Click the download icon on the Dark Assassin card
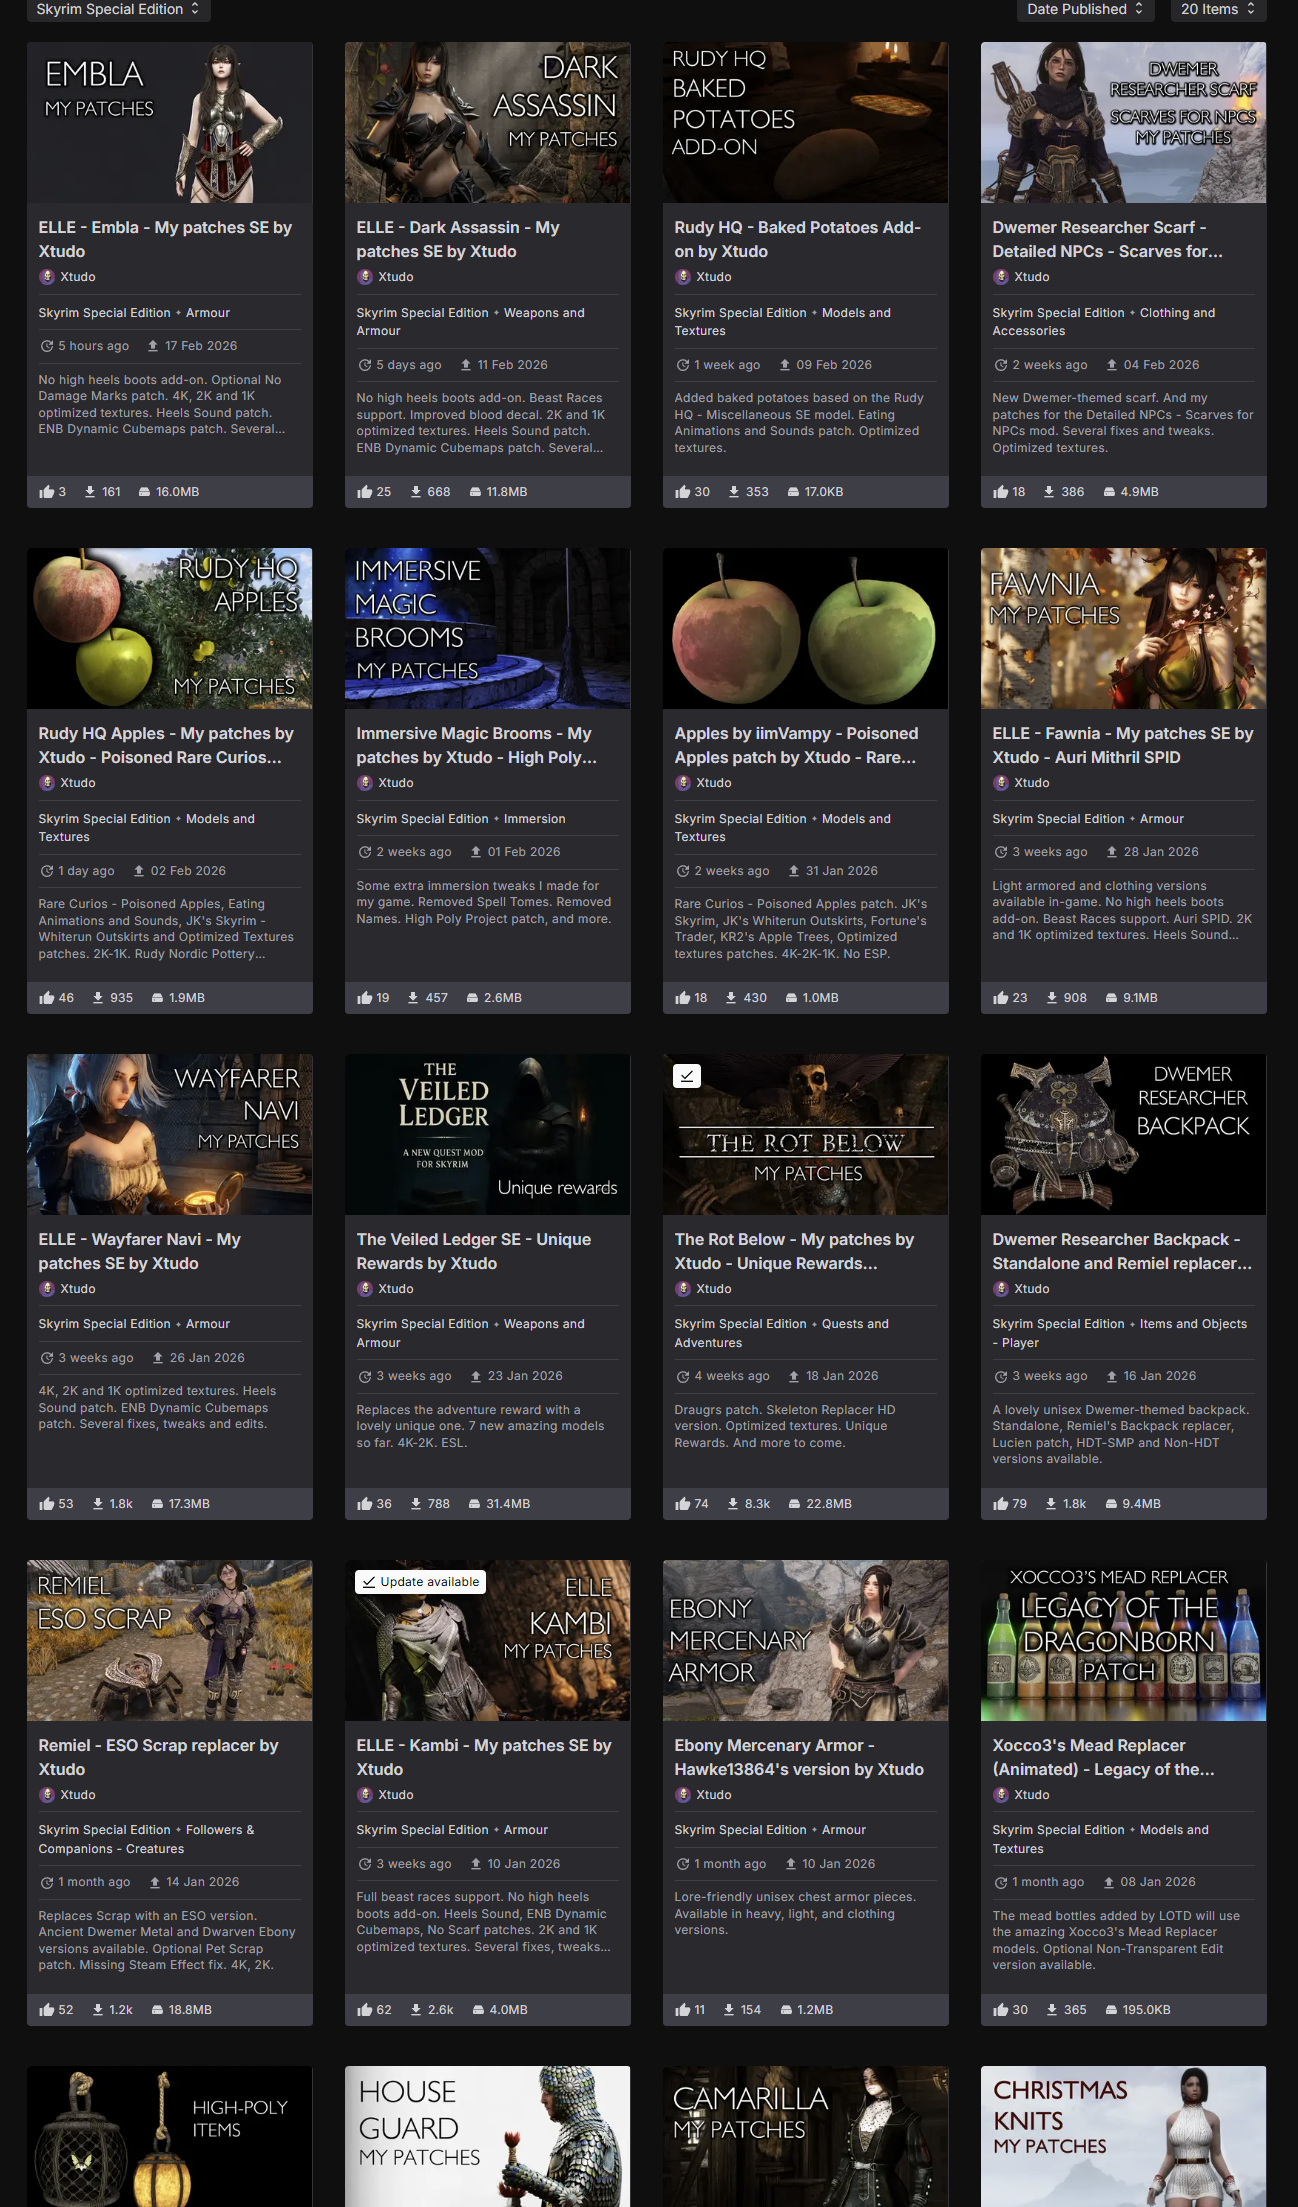Screen dimensions: 1298x2207 (x=416, y=492)
